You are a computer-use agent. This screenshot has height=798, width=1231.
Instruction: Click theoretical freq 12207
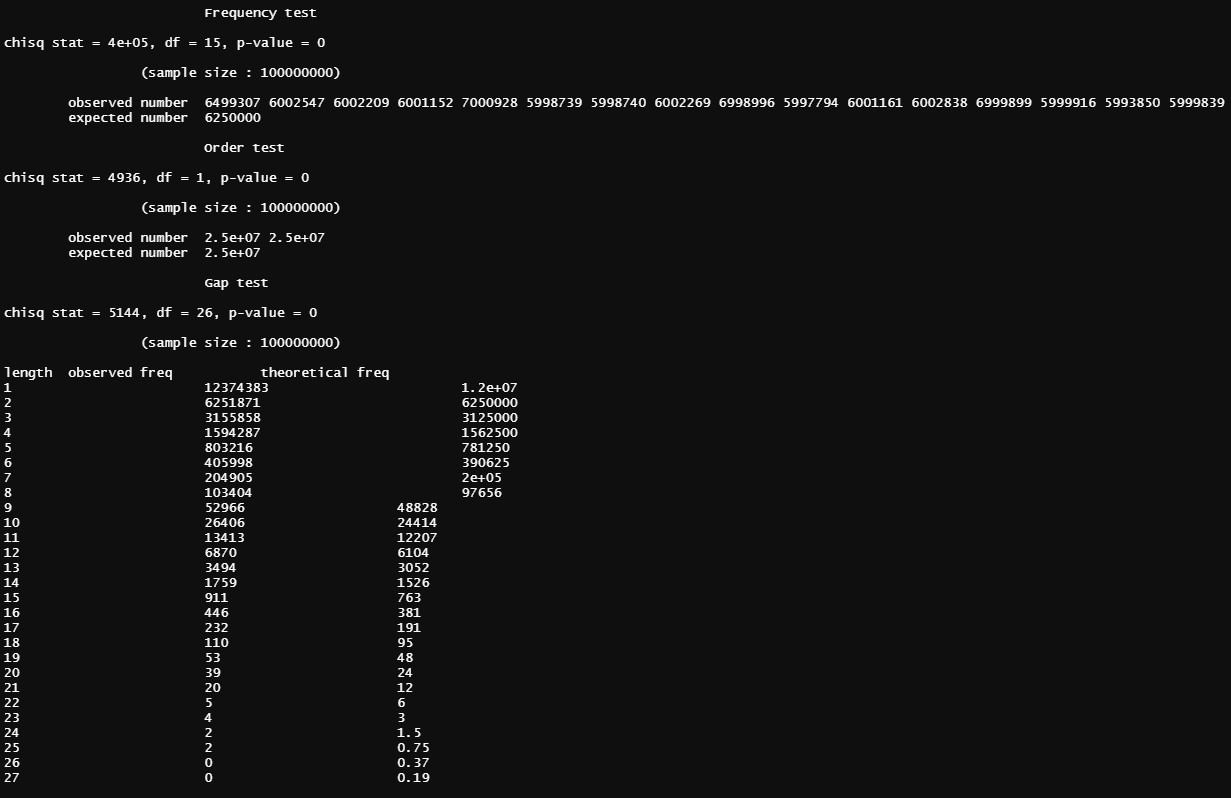point(417,538)
